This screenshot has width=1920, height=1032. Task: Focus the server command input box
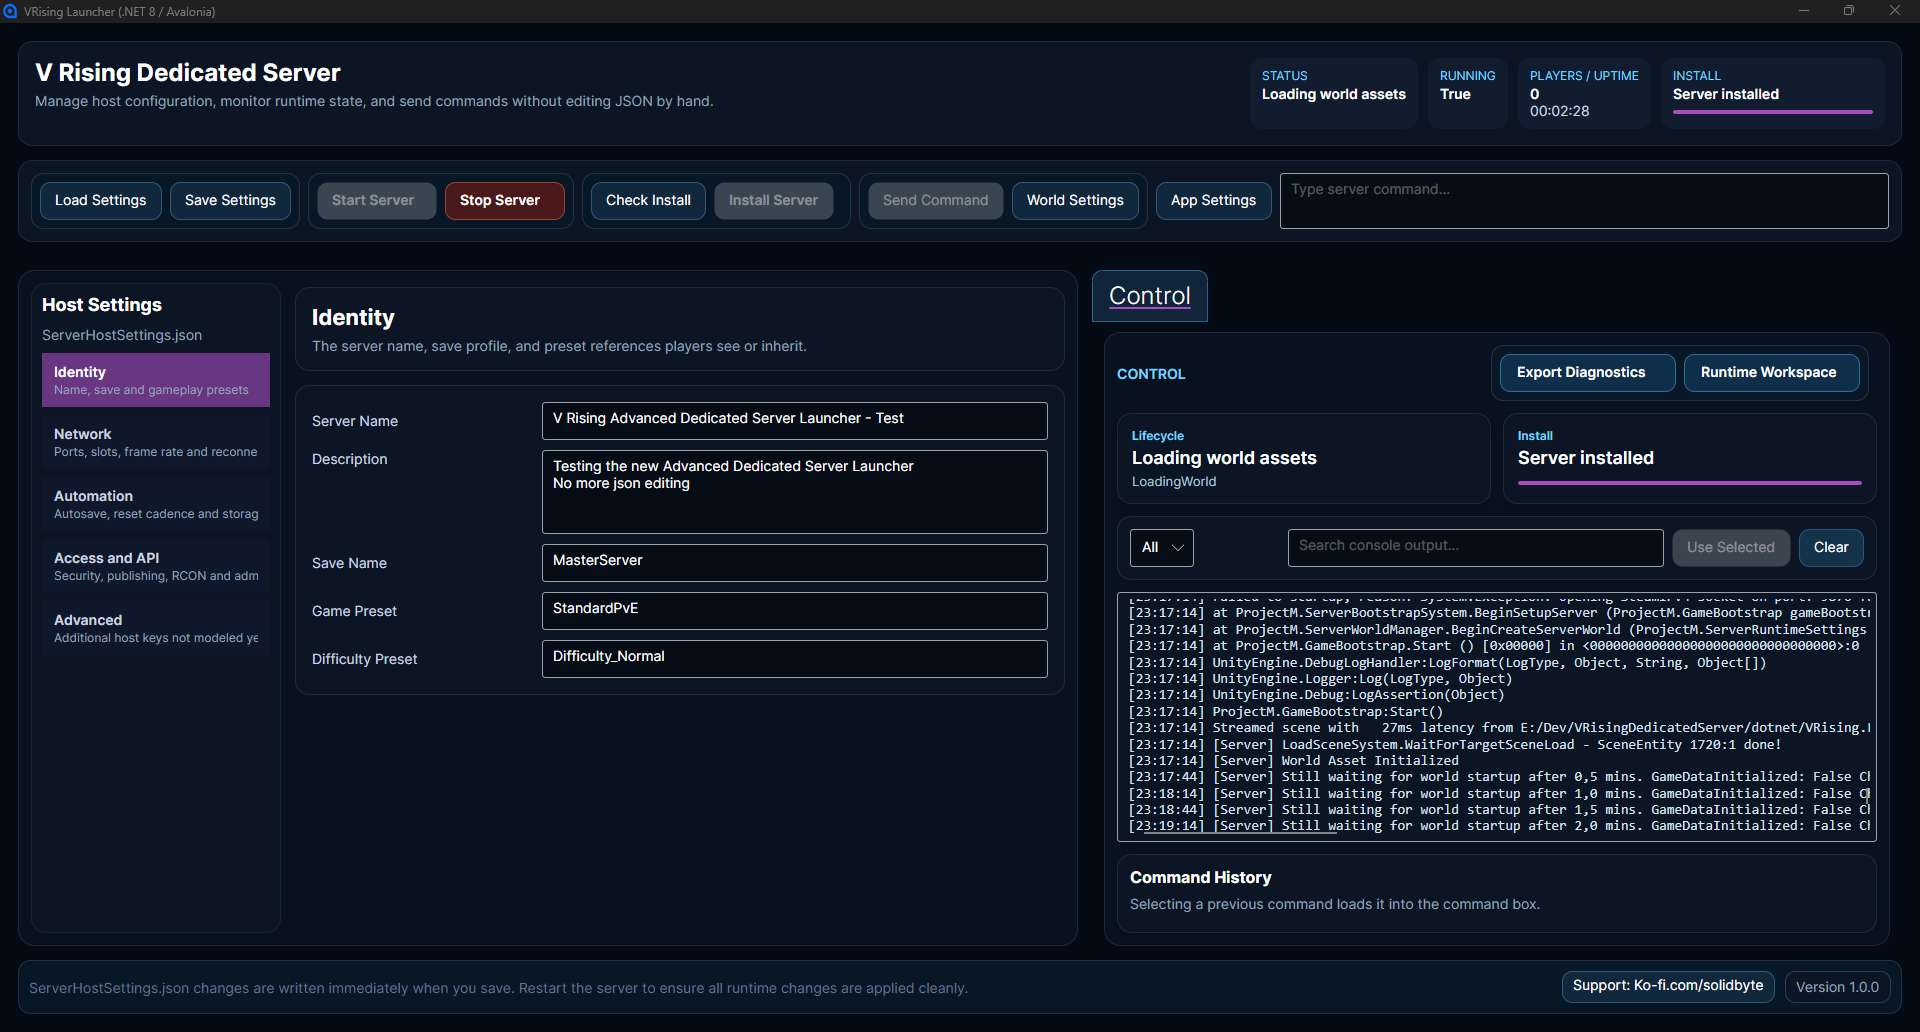[x=1584, y=201]
